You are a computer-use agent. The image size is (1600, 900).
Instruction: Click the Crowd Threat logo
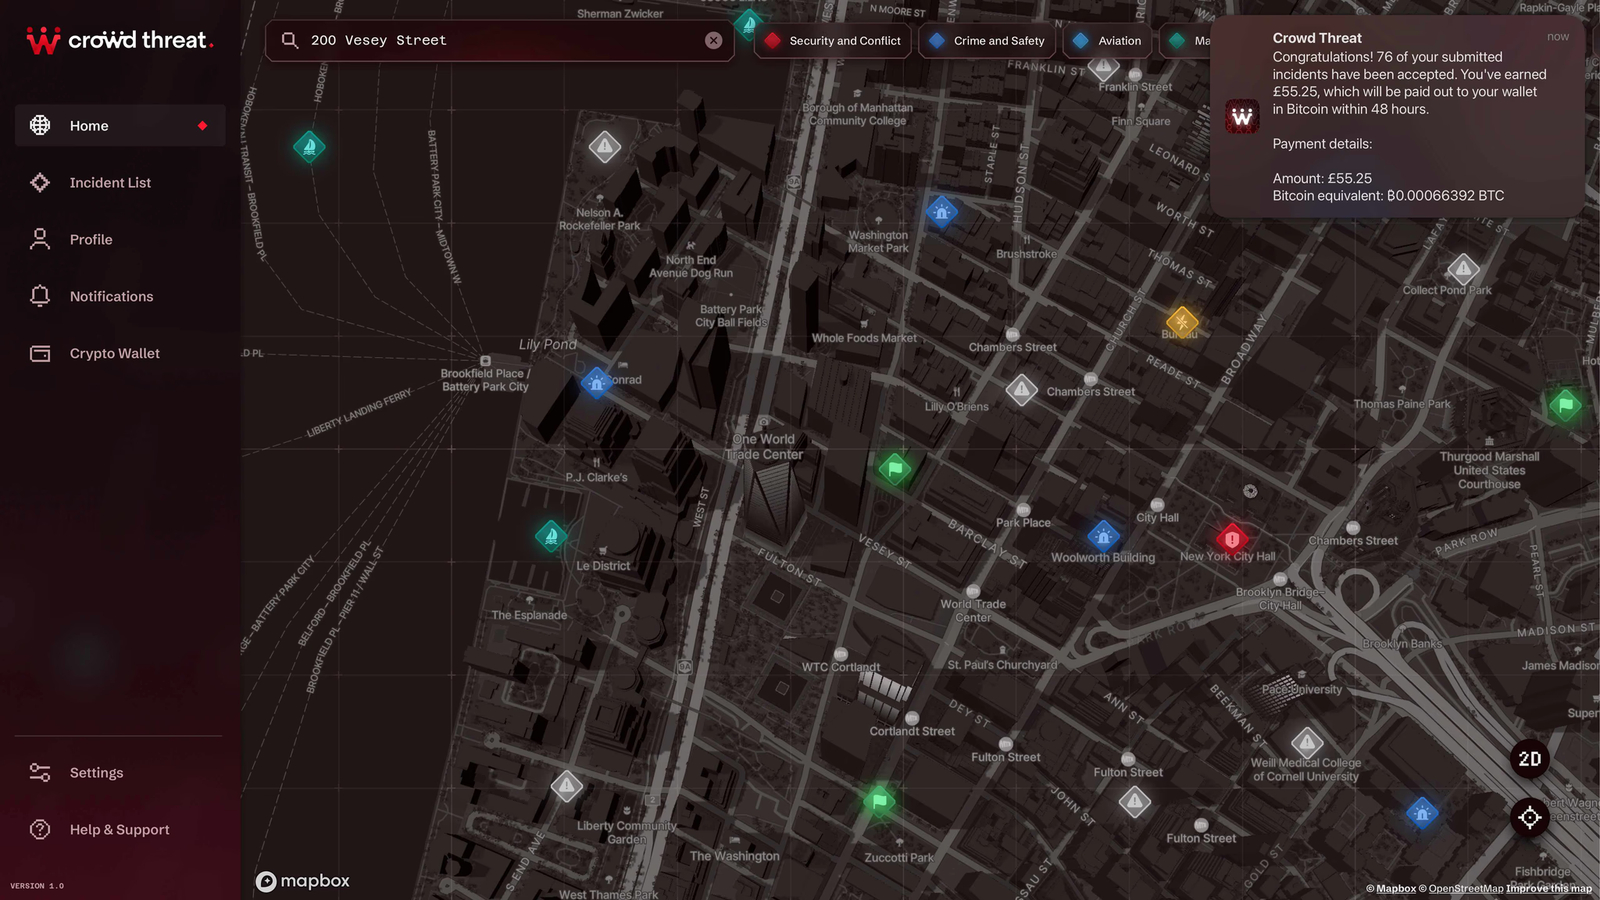tap(120, 40)
